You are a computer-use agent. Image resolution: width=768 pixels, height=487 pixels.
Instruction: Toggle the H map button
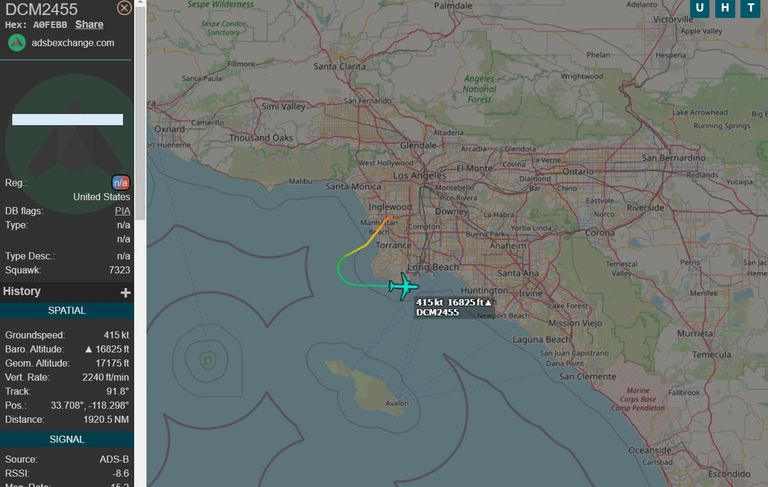point(725,8)
